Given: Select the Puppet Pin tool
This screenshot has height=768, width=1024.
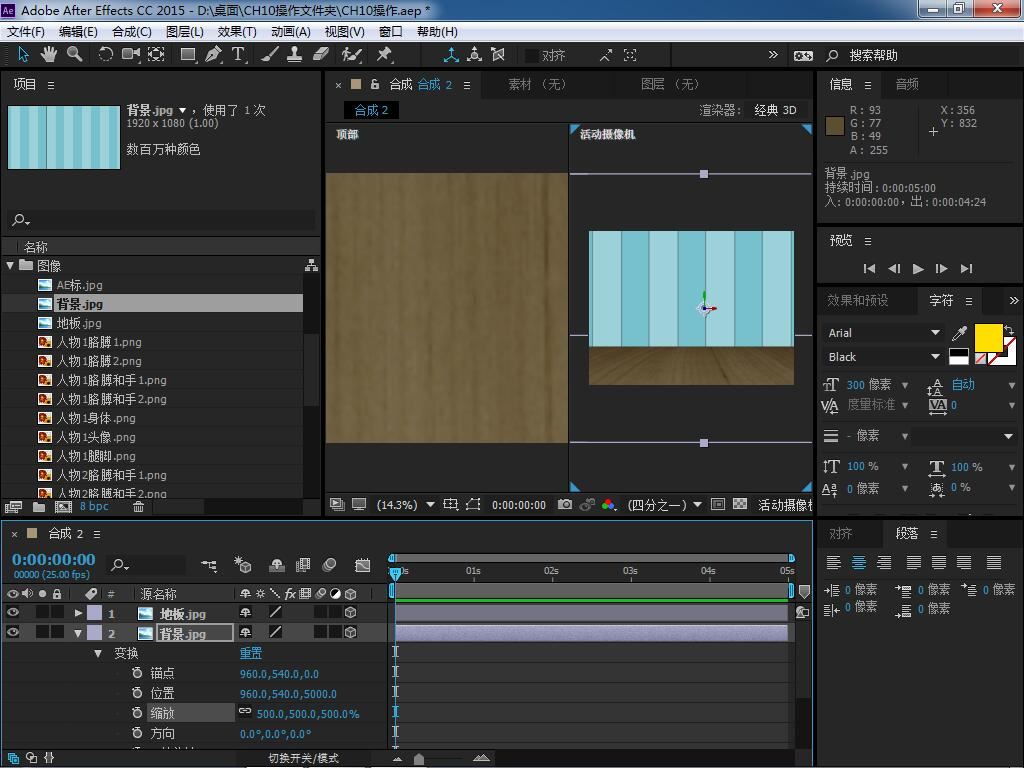Looking at the screenshot, I should pyautogui.click(x=384, y=55).
